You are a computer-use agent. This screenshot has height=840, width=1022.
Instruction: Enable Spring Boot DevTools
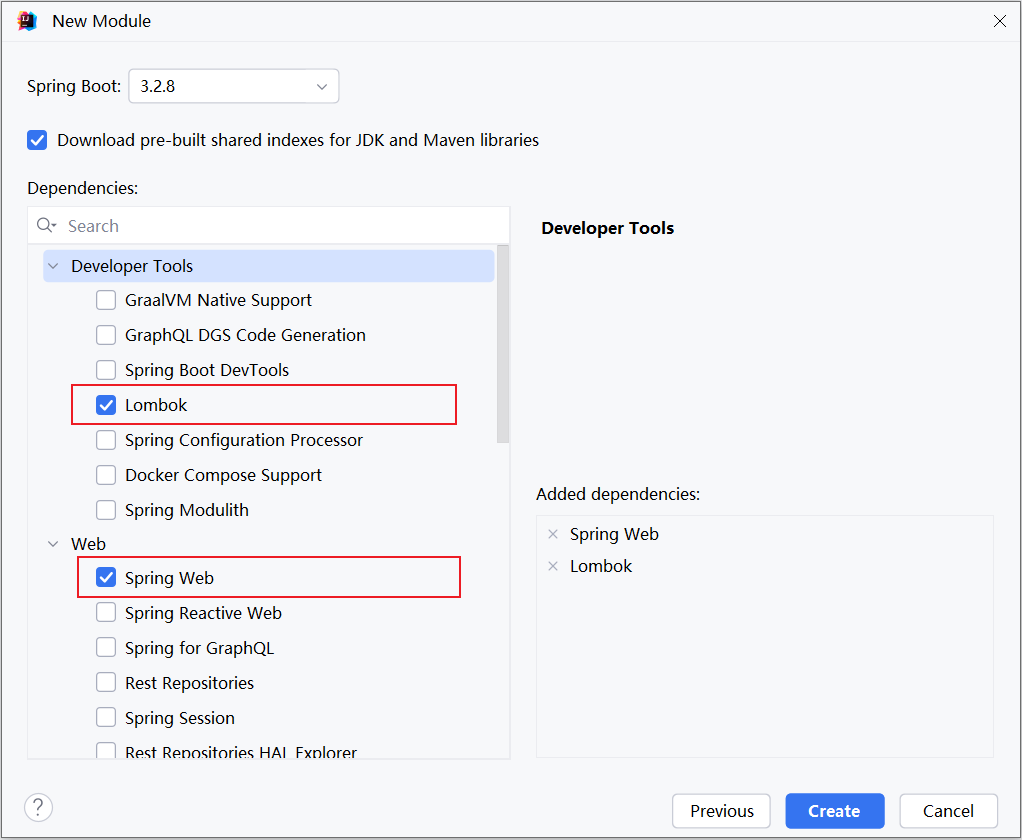(x=106, y=369)
